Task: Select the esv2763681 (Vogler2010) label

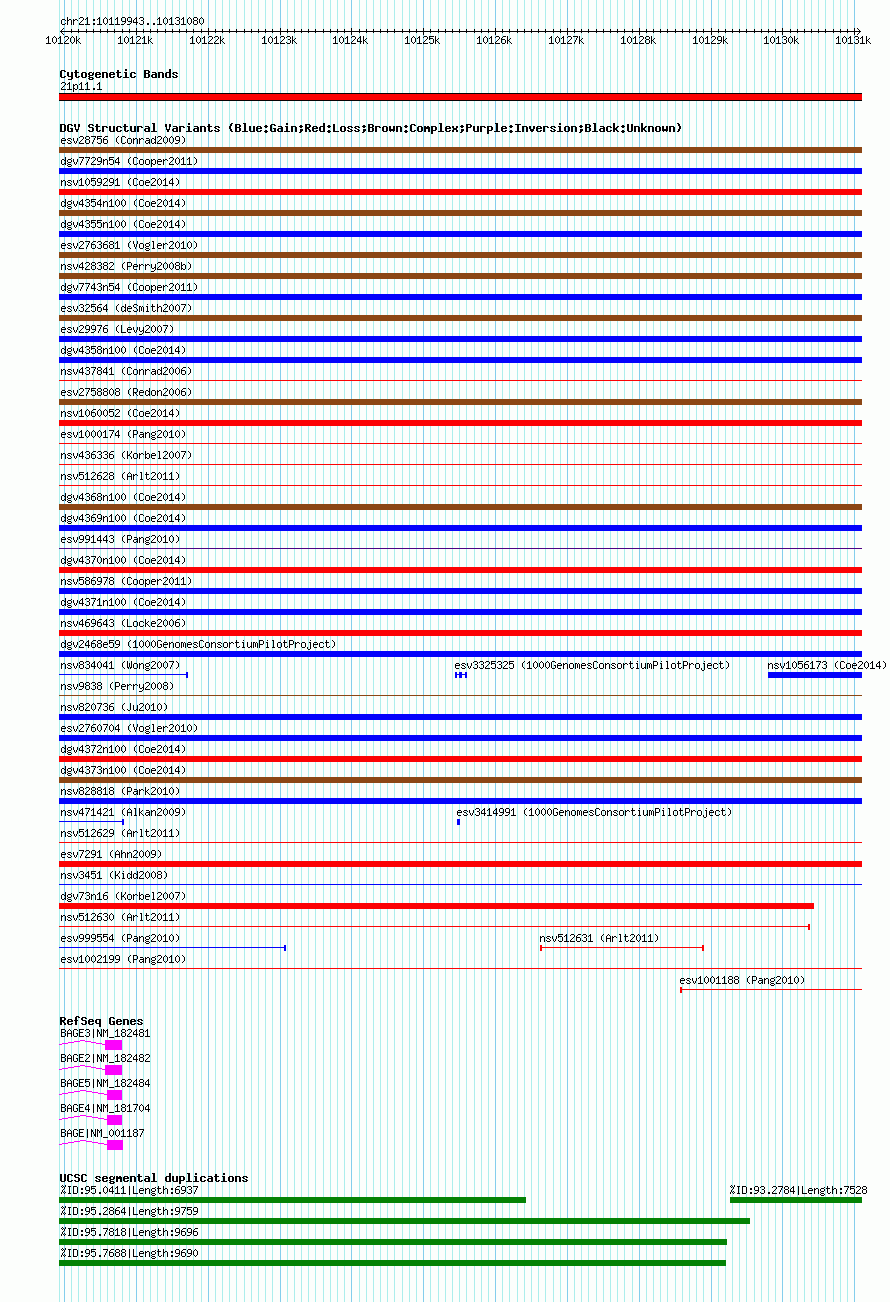Action: pos(129,245)
